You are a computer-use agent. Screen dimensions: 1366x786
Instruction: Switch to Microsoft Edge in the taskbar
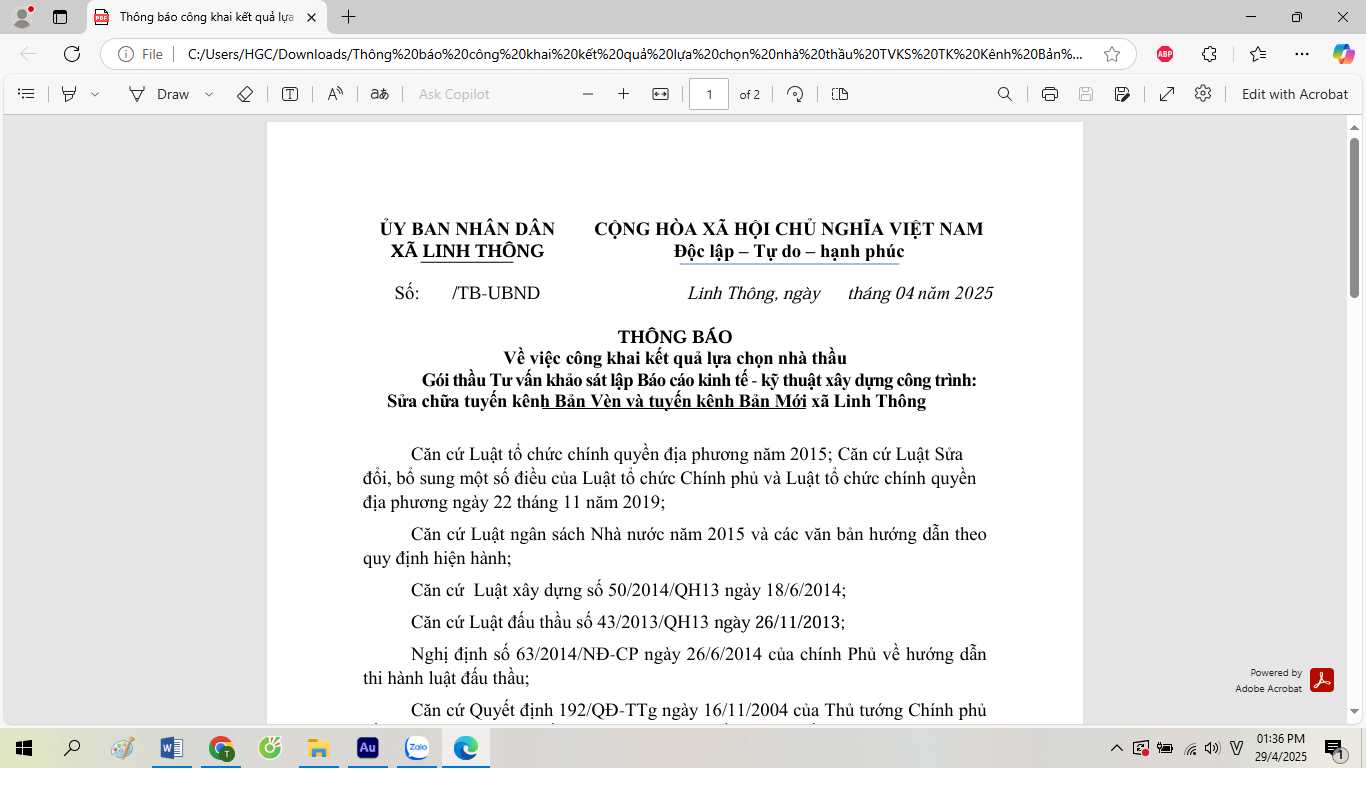[465, 748]
